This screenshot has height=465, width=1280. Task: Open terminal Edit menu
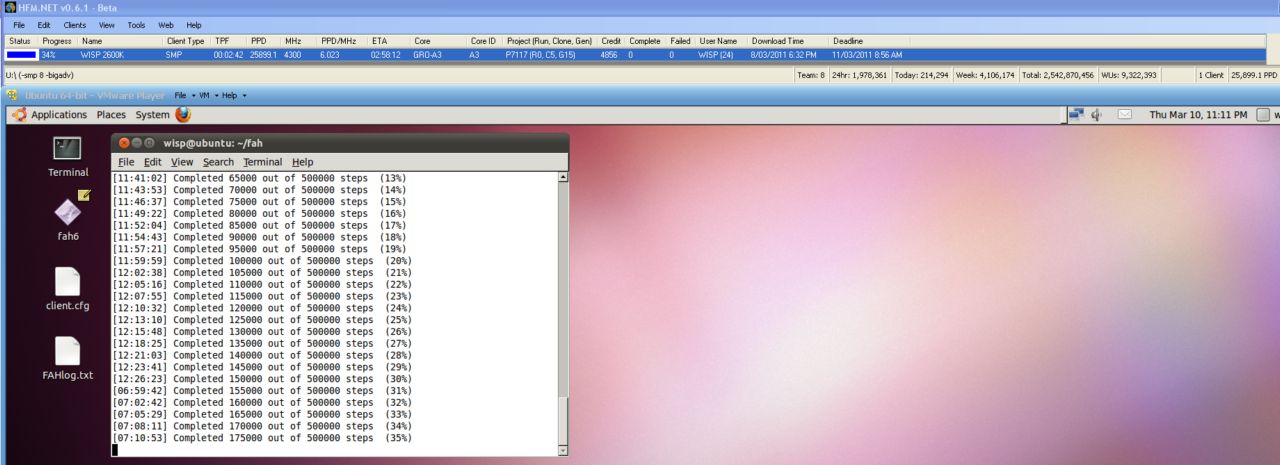(152, 162)
